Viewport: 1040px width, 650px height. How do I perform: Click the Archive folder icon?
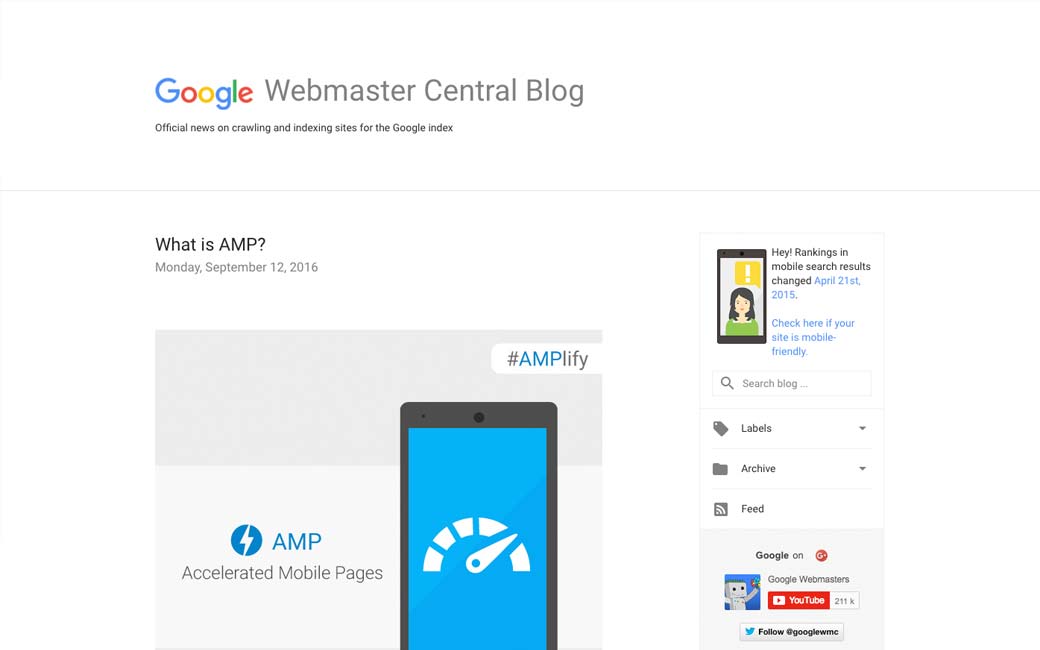720,469
